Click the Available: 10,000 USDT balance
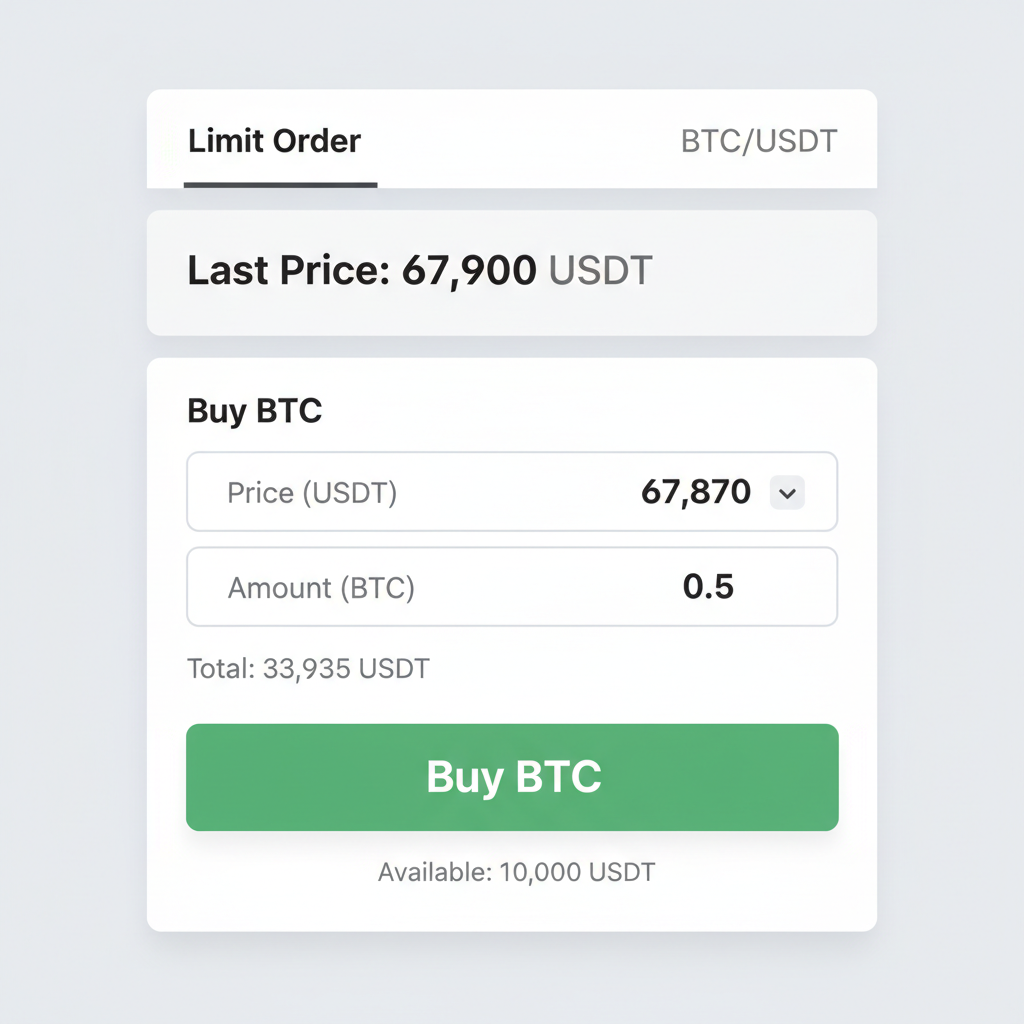 pyautogui.click(x=515, y=871)
